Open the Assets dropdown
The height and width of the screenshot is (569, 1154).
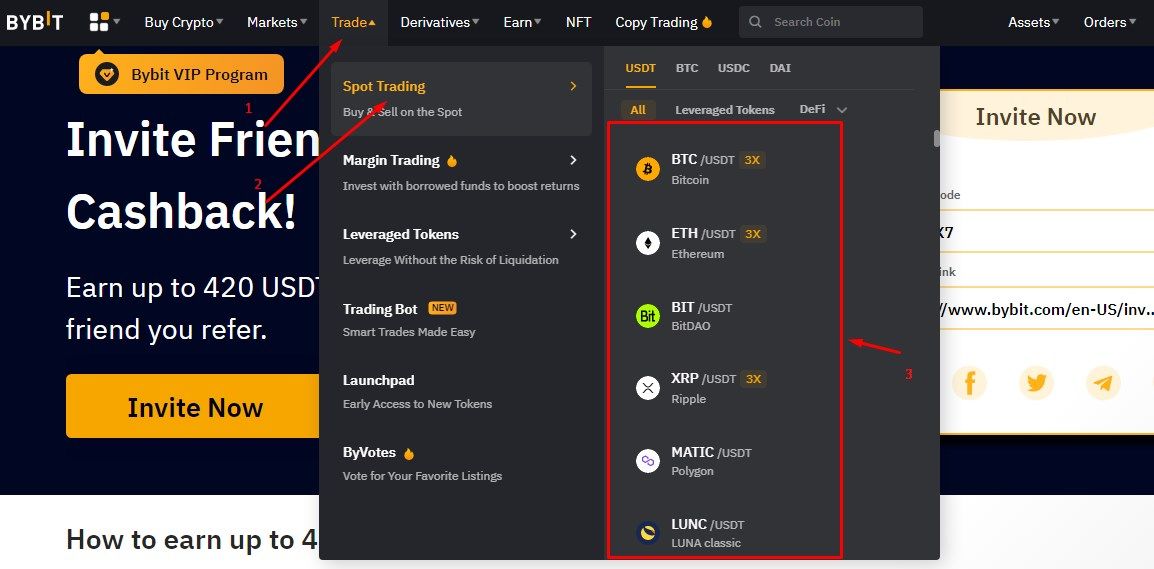[x=1033, y=22]
